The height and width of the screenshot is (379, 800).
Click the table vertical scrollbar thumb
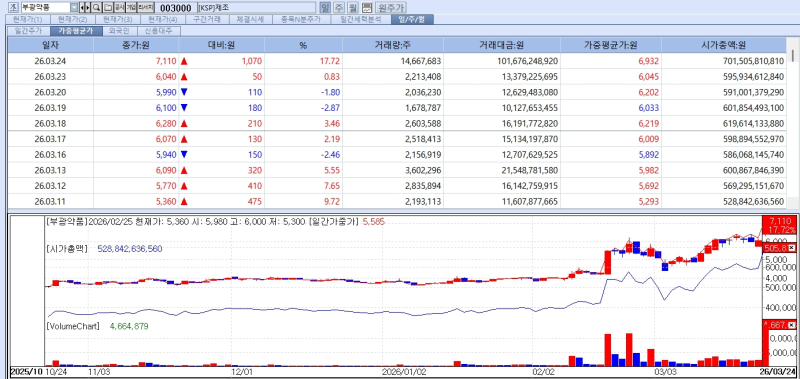[x=793, y=55]
